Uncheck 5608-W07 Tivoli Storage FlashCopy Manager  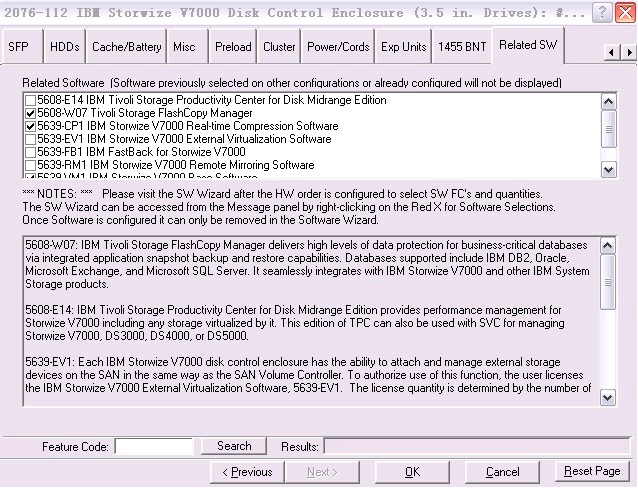click(x=31, y=113)
